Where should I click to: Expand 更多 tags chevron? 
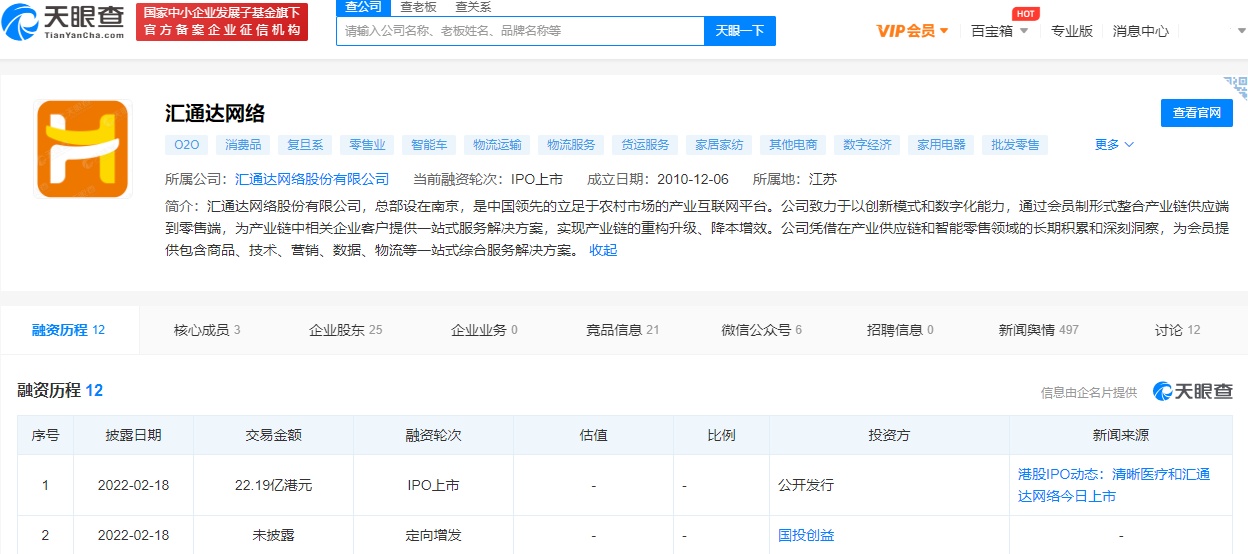point(1114,145)
